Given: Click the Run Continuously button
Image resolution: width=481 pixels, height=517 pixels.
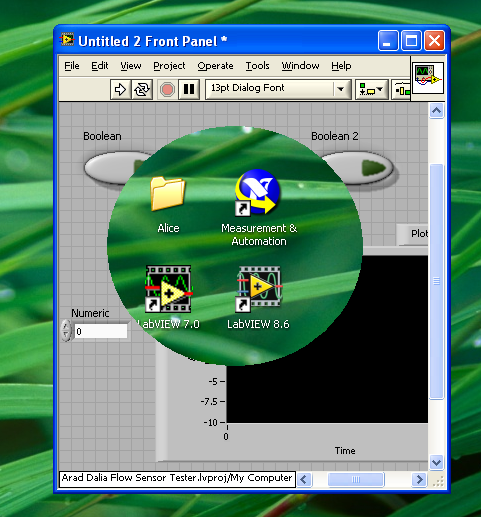Looking at the screenshot, I should pyautogui.click(x=142, y=89).
